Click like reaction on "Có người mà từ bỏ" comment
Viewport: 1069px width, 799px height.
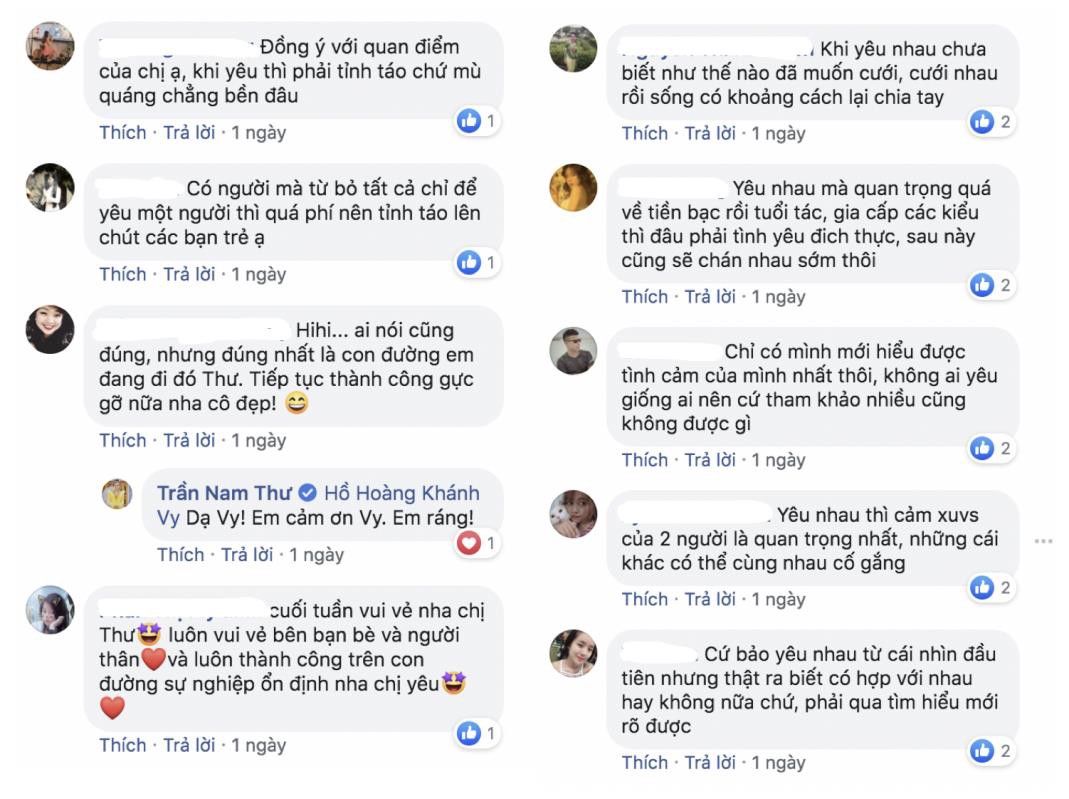point(469,262)
